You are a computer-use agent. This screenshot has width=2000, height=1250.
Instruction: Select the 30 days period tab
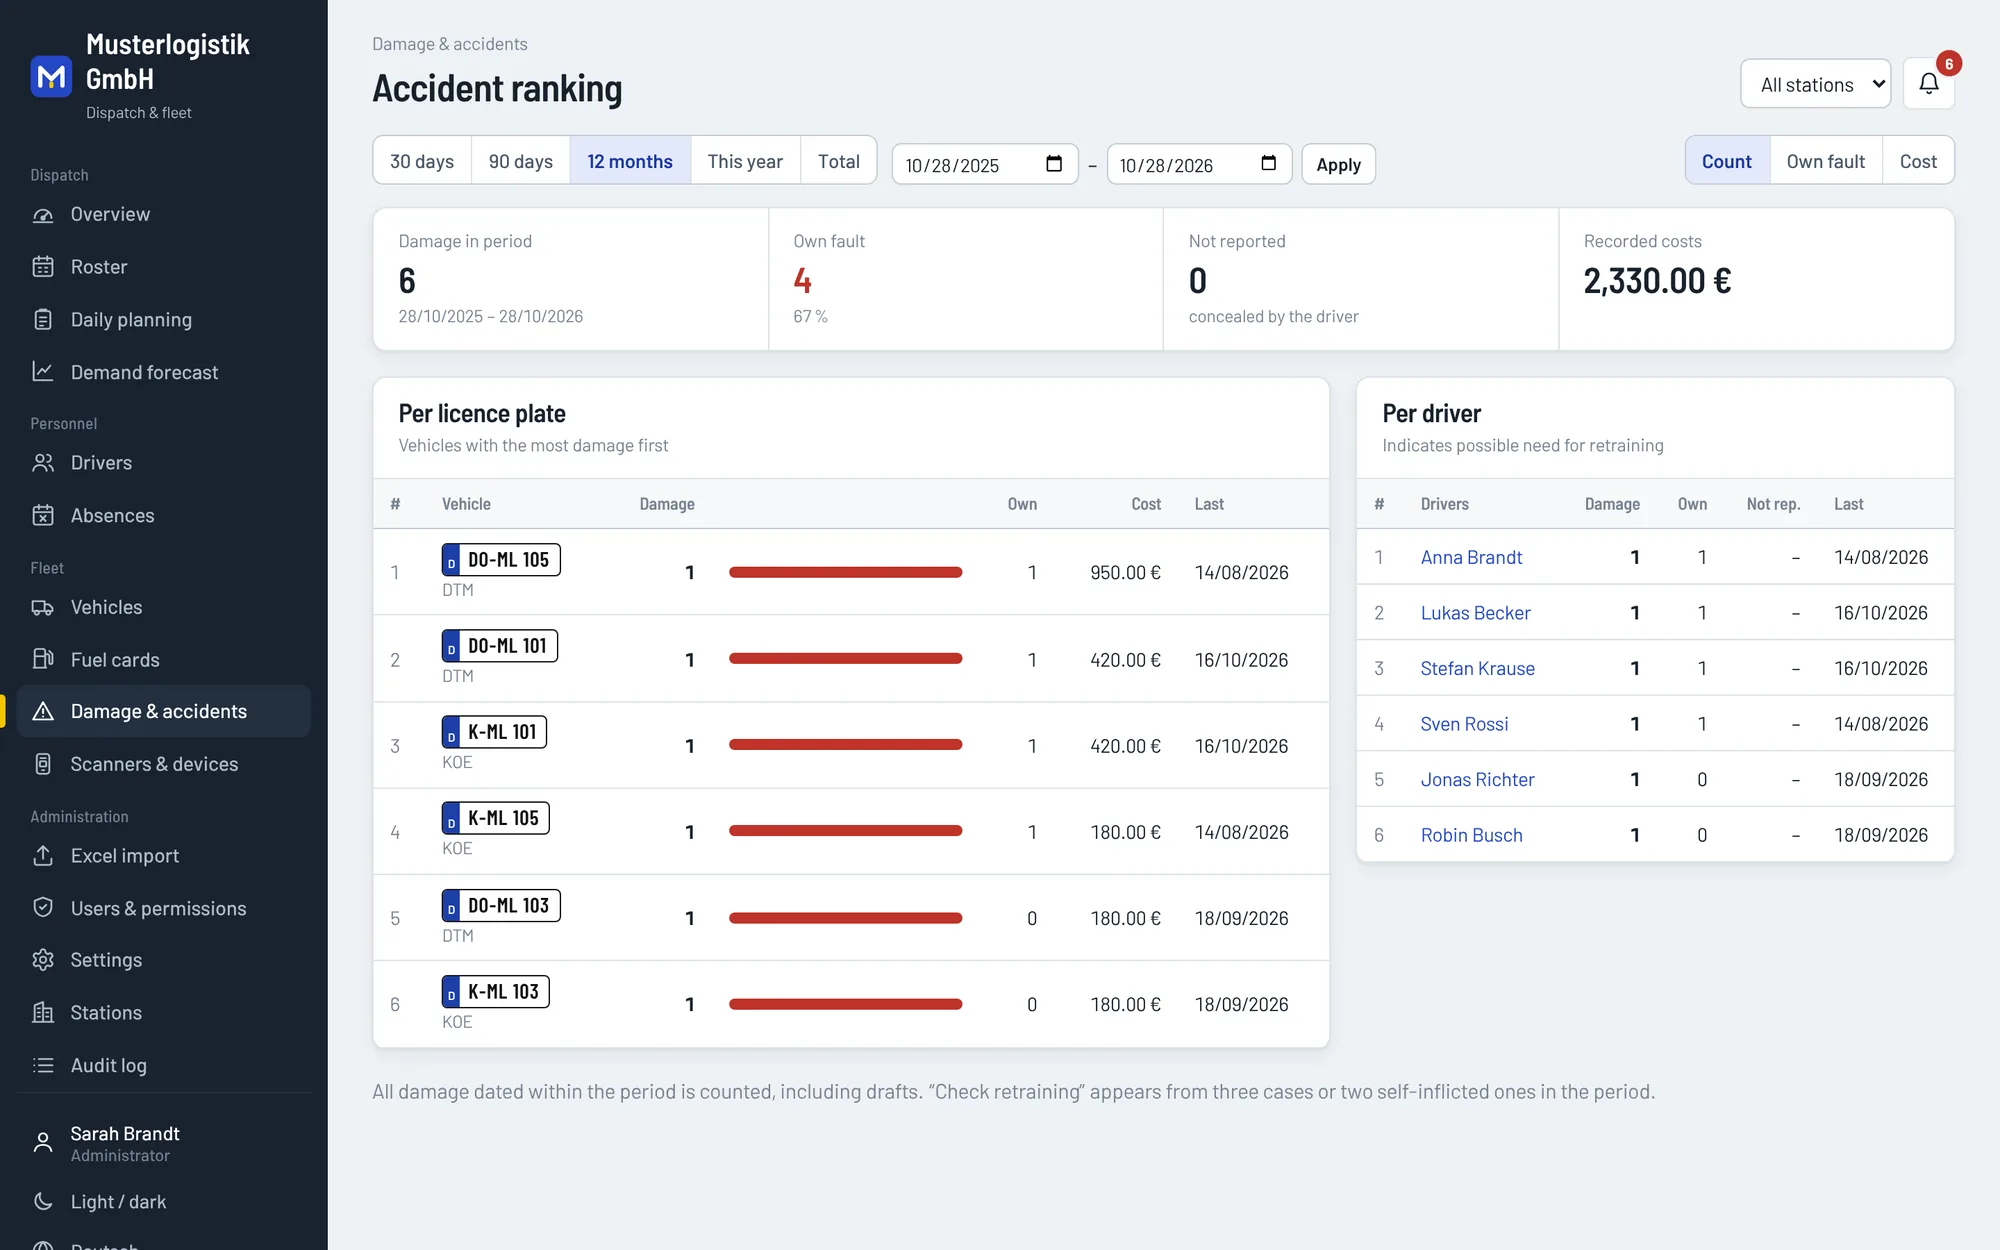(422, 161)
